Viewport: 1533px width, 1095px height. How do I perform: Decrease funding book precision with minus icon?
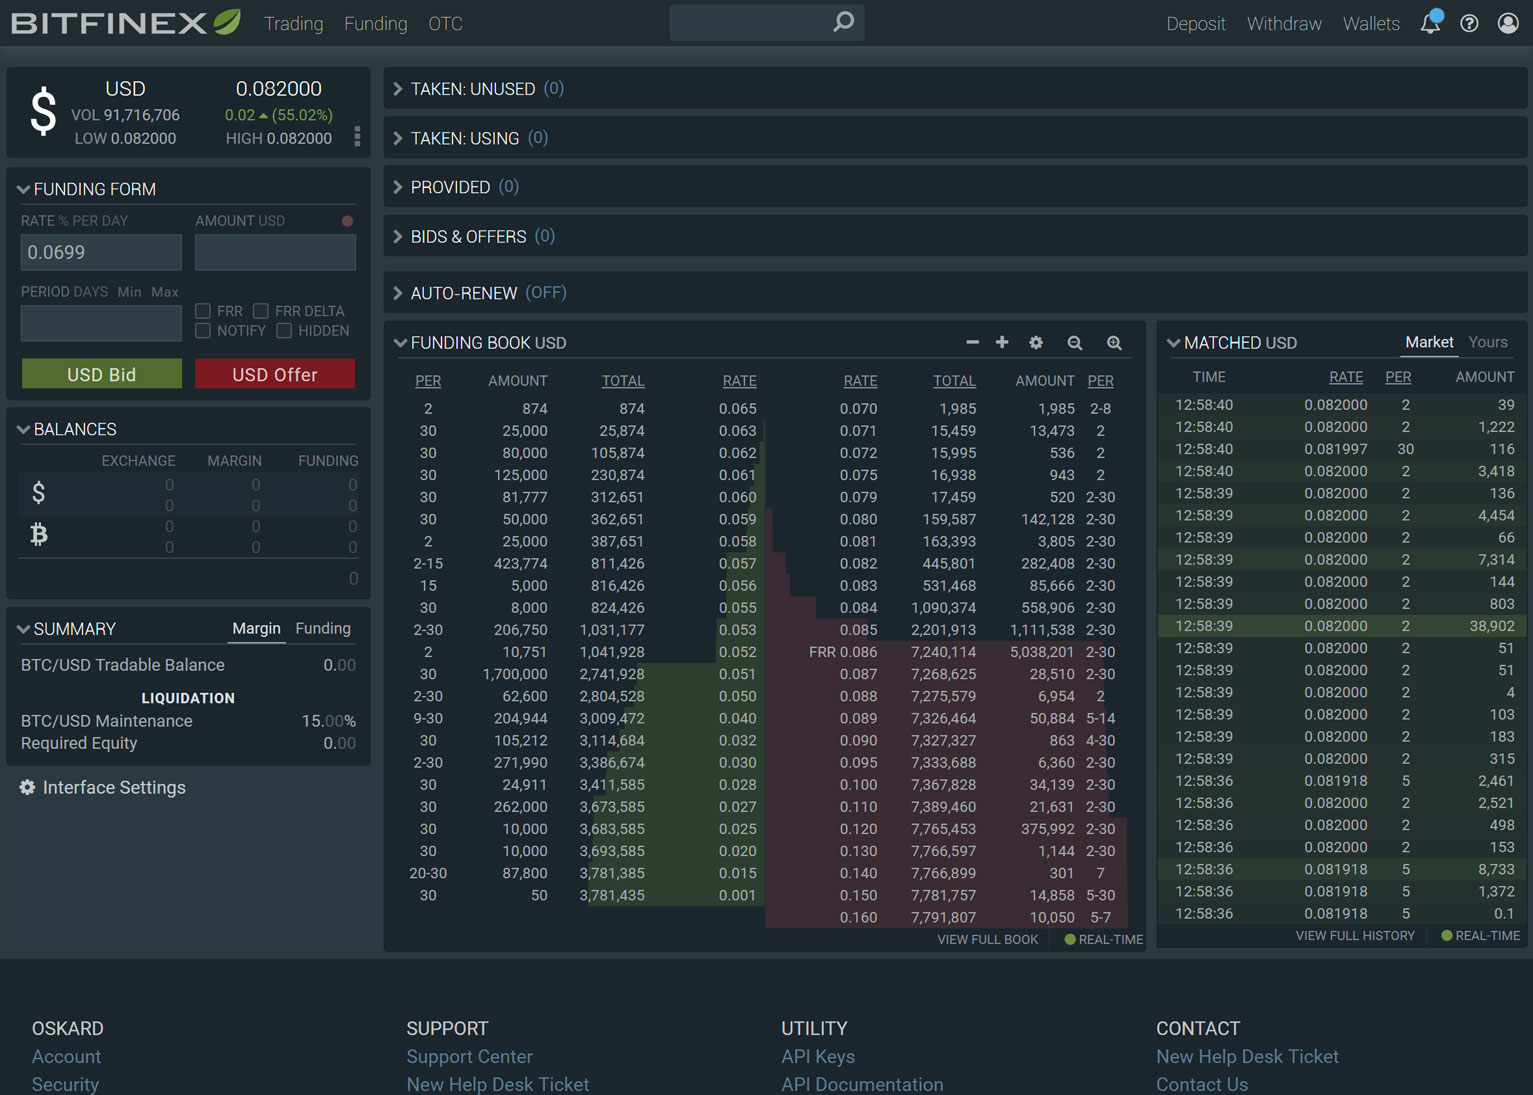[x=972, y=342]
